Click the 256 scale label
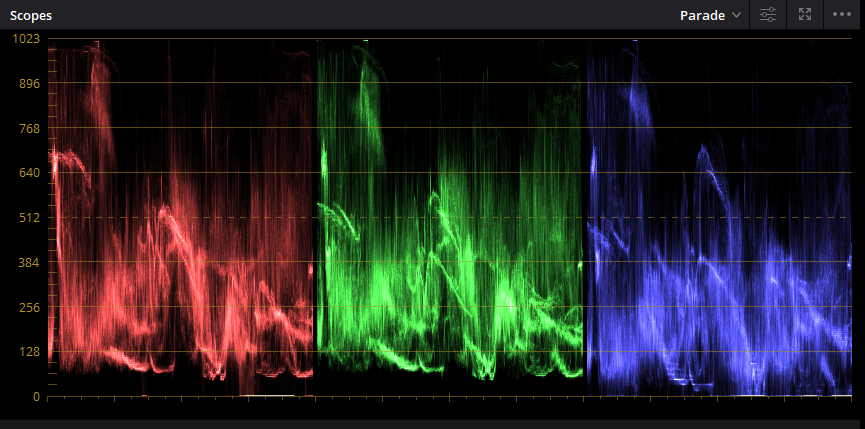The width and height of the screenshot is (865, 429). pyautogui.click(x=30, y=307)
